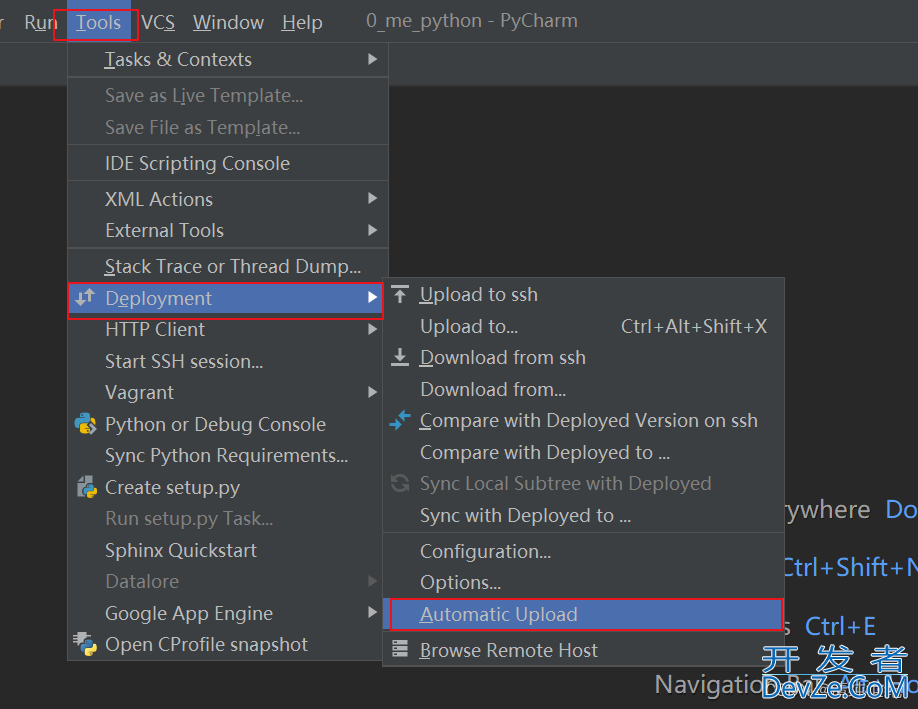This screenshot has width=918, height=709.
Task: Click the Download from ssh arrow icon
Action: (400, 357)
